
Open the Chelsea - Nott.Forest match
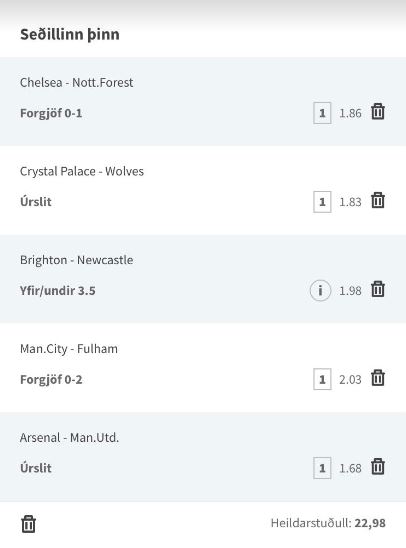[77, 82]
